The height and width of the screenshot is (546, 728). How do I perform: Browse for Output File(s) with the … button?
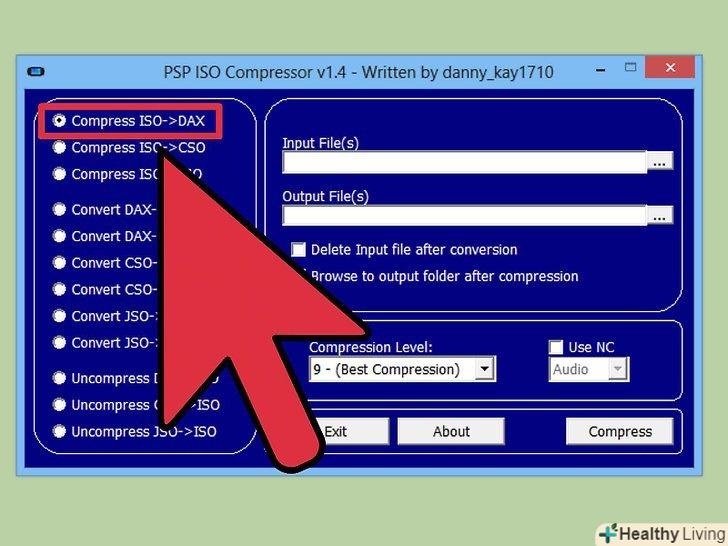pos(659,215)
